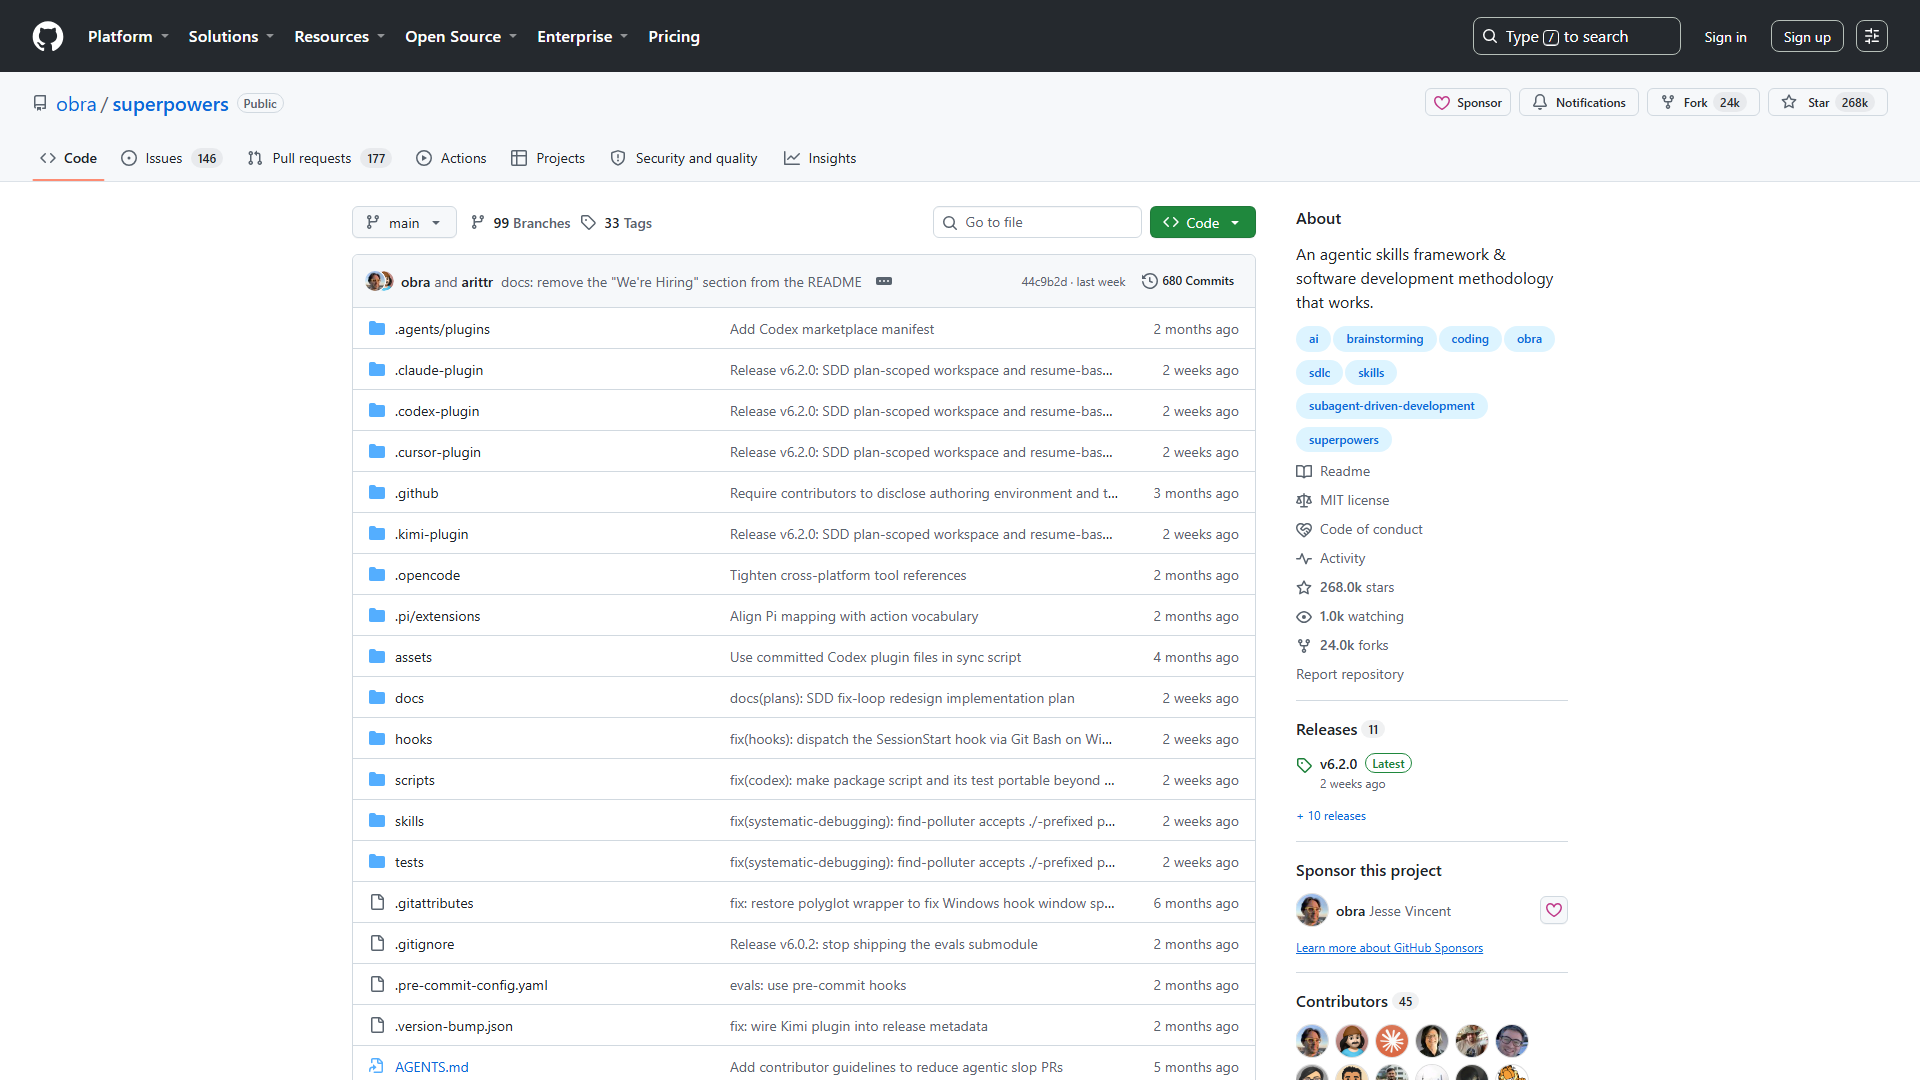The image size is (1920, 1080).
Task: Click the Sign in link
Action: click(1725, 36)
